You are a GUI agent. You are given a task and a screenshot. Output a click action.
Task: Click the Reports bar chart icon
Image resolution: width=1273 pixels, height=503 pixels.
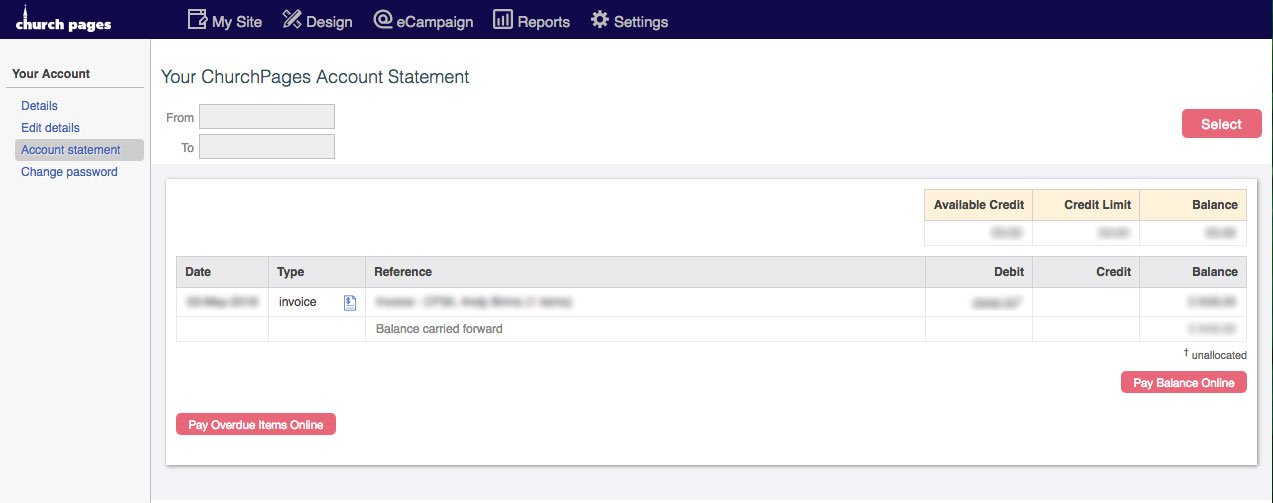(503, 19)
